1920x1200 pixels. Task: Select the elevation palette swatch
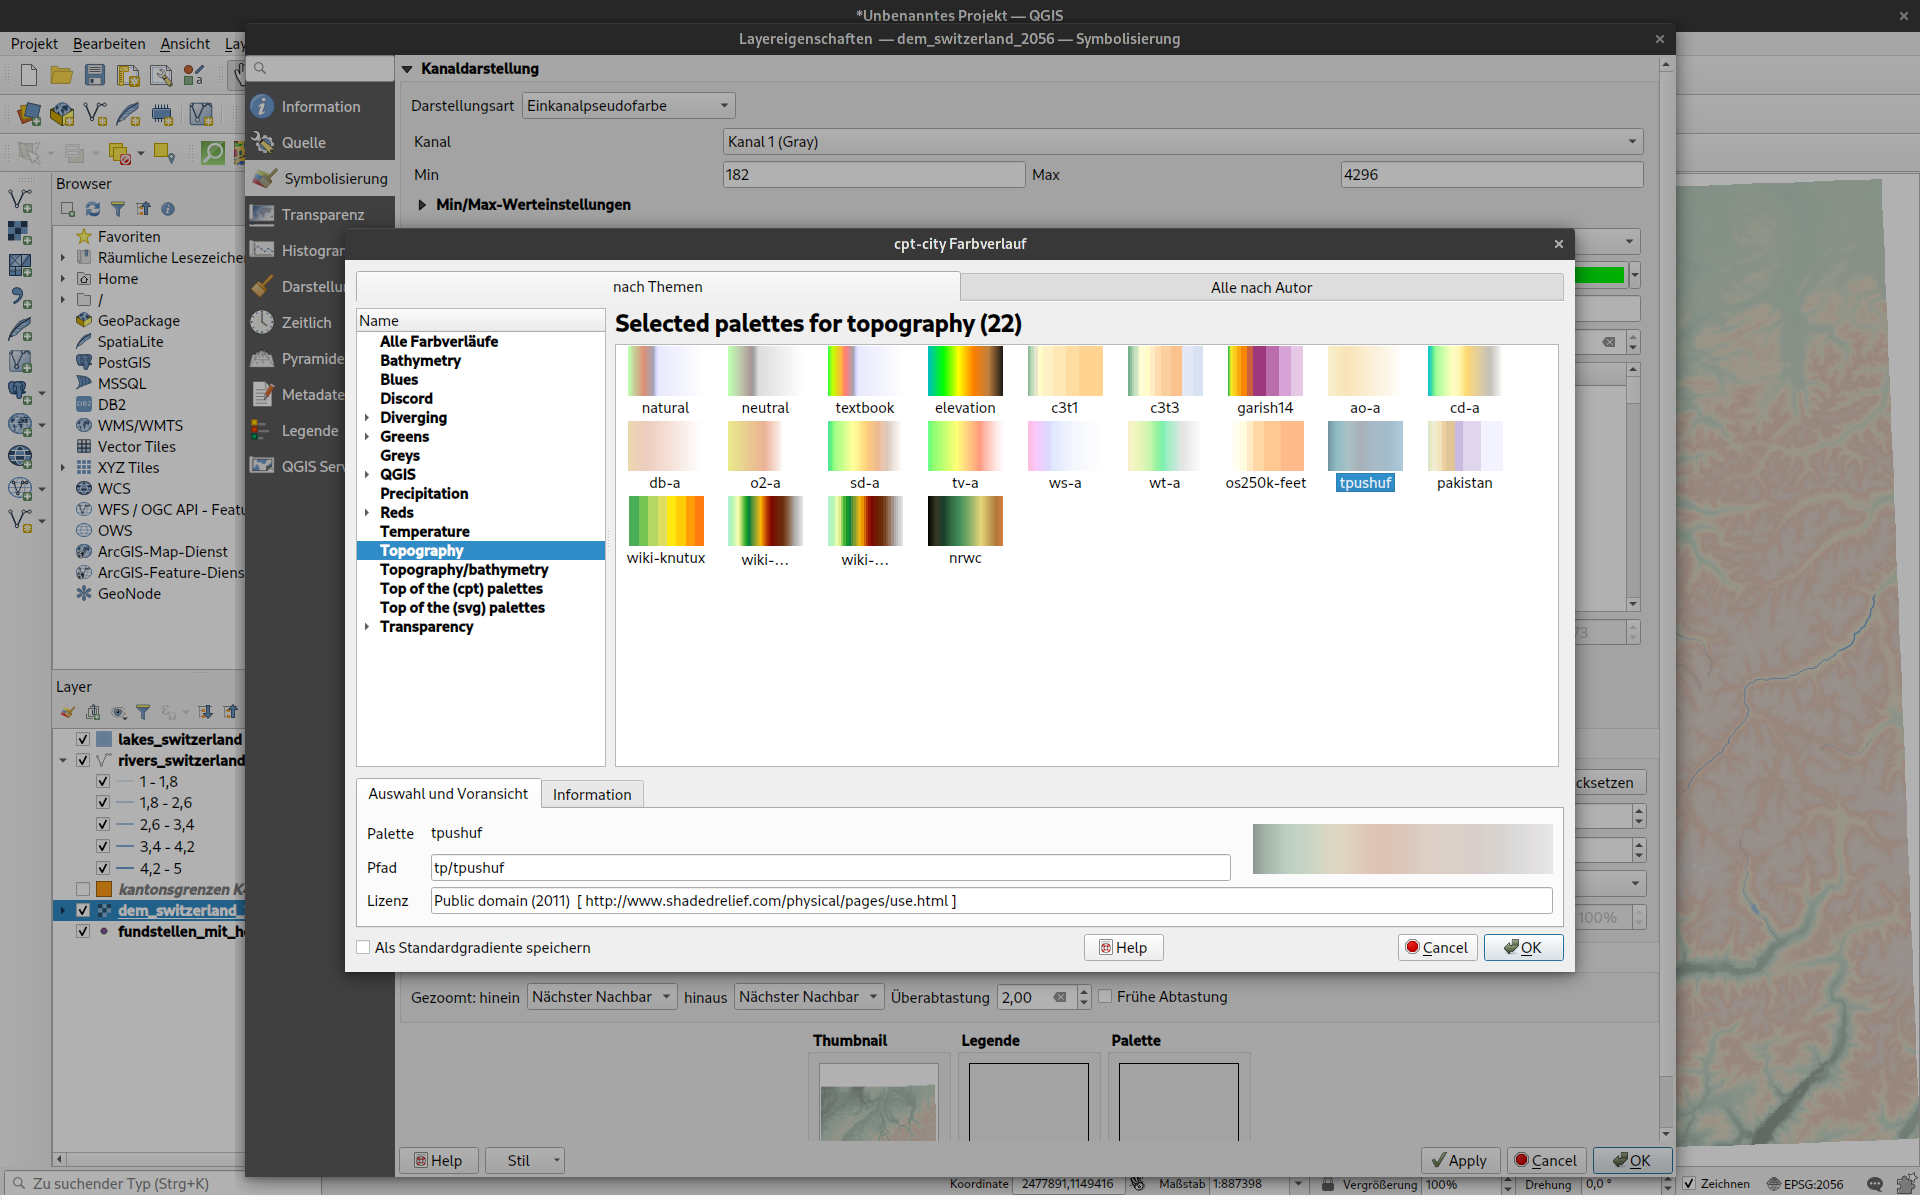pyautogui.click(x=965, y=372)
